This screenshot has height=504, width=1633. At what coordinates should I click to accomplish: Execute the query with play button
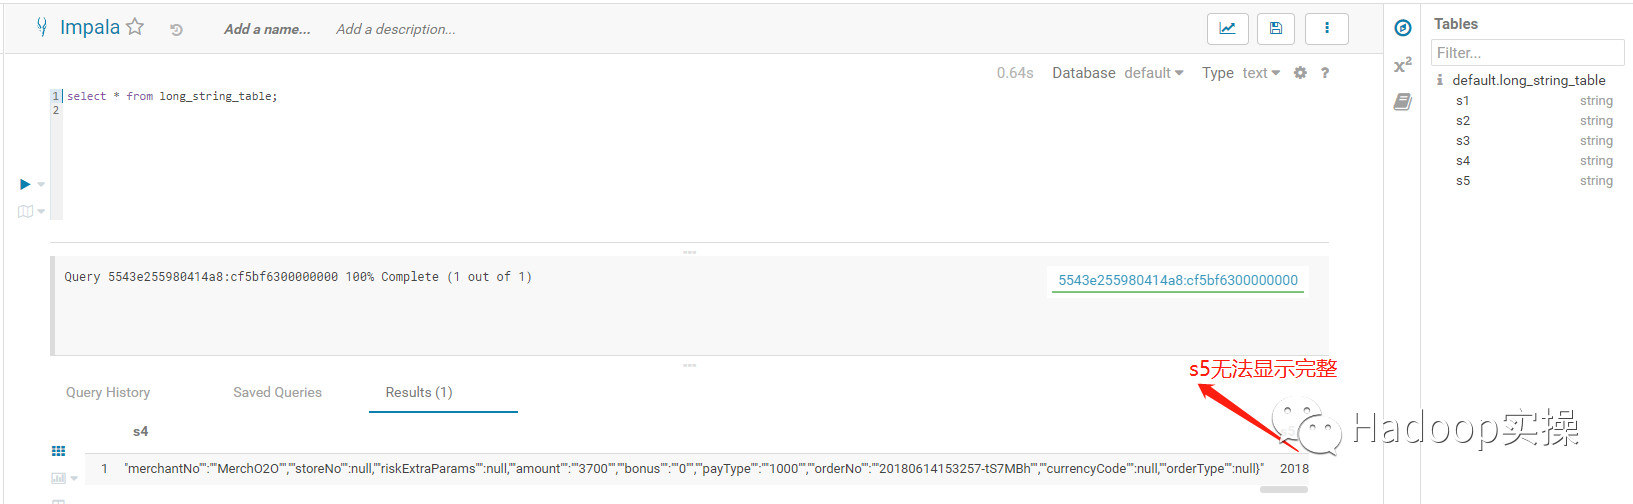[x=25, y=184]
